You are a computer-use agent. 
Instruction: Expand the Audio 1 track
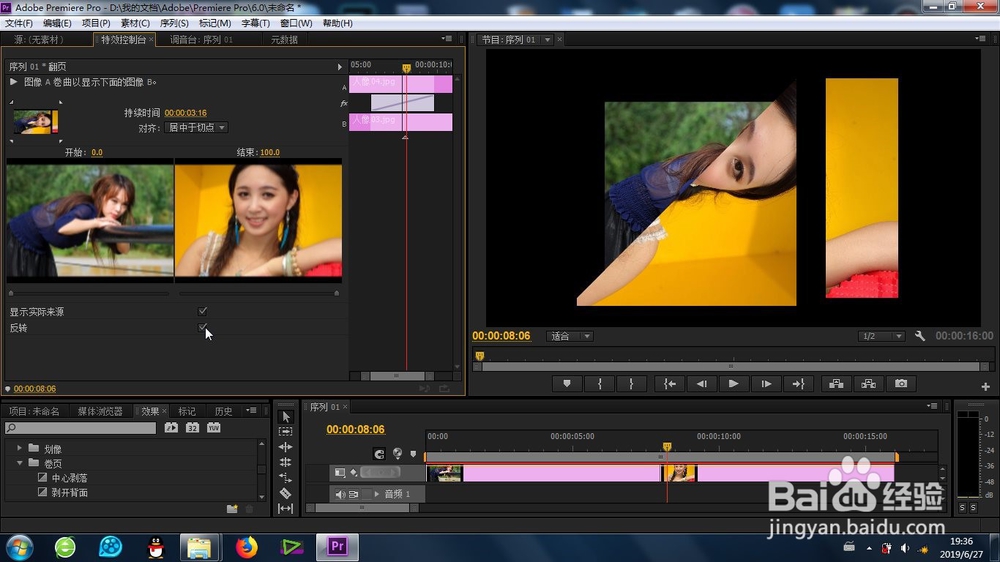(376, 494)
